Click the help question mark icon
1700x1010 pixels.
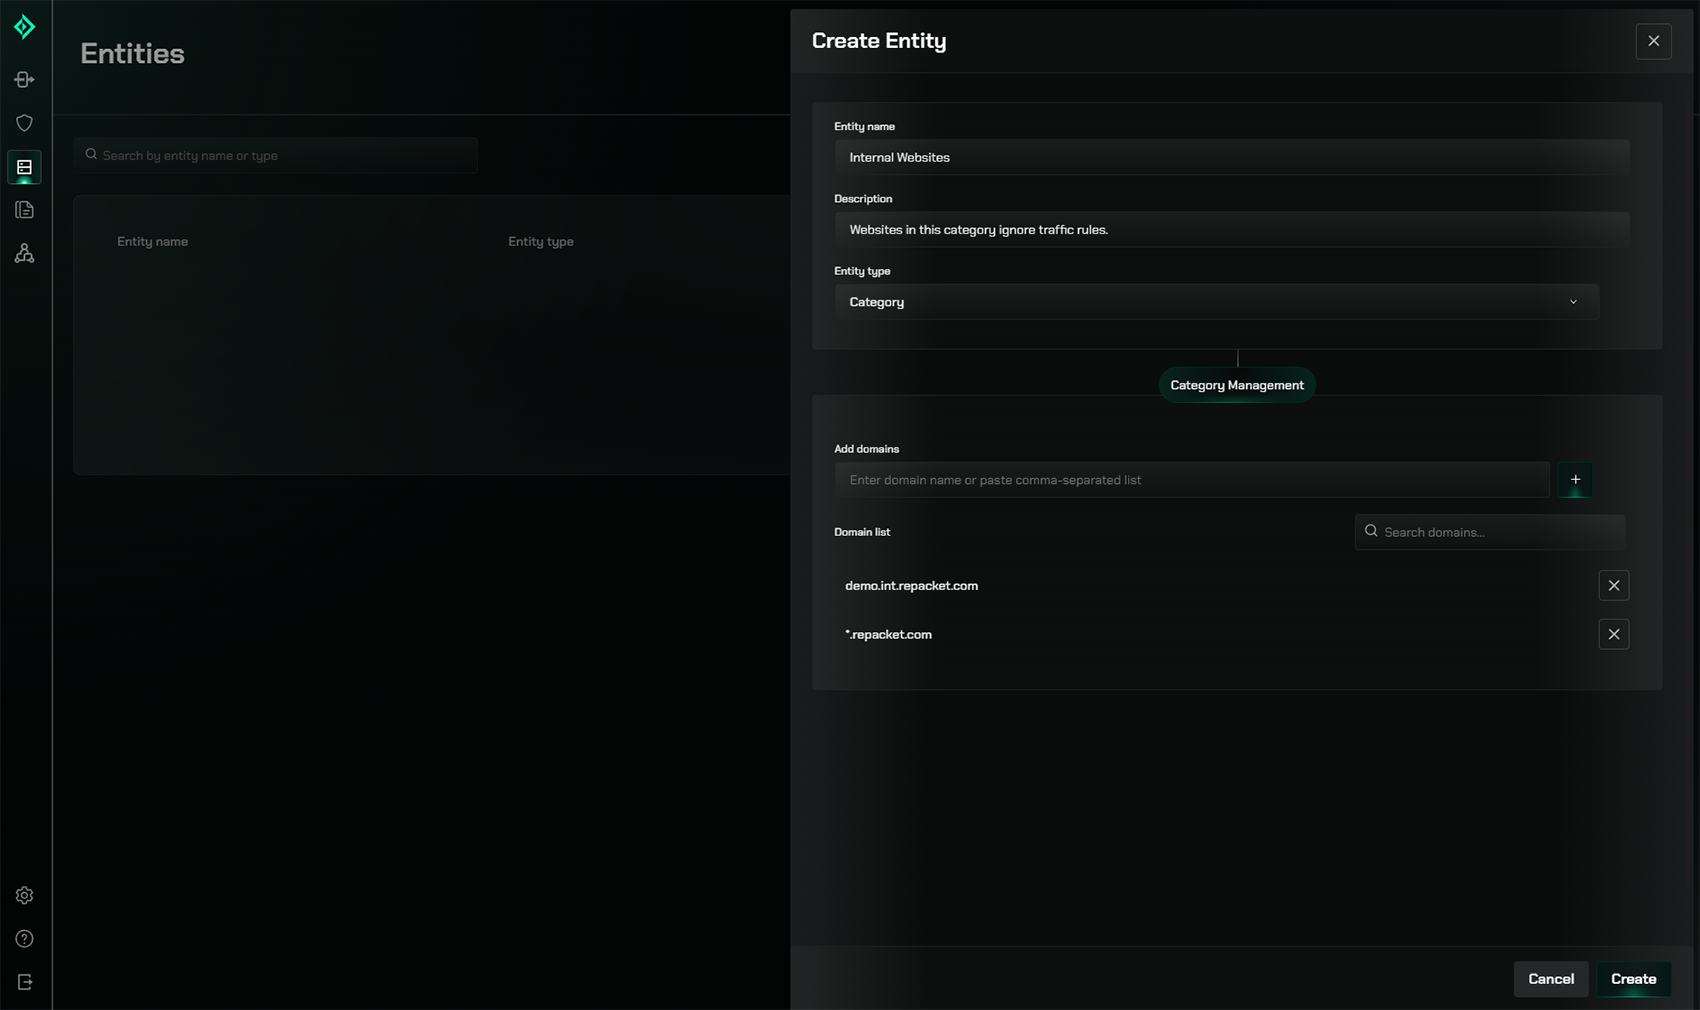[x=24, y=938]
